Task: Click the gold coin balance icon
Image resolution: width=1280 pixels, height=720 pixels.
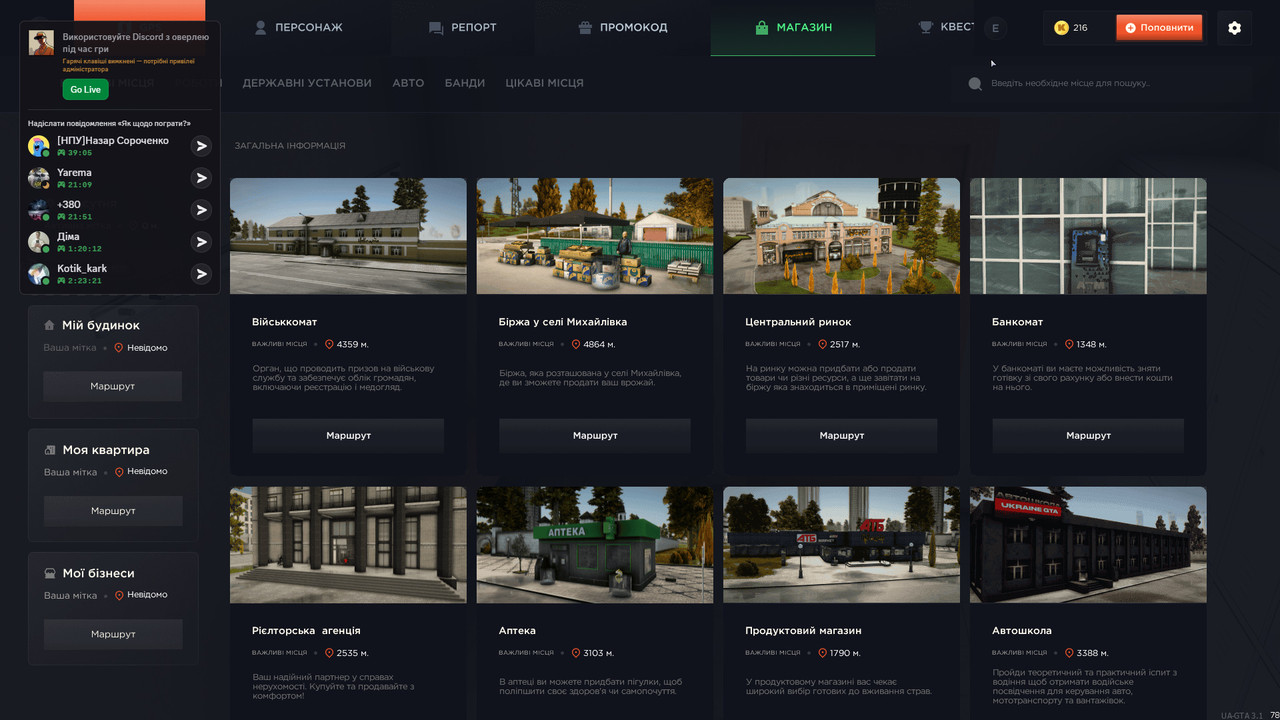Action: 1061,28
